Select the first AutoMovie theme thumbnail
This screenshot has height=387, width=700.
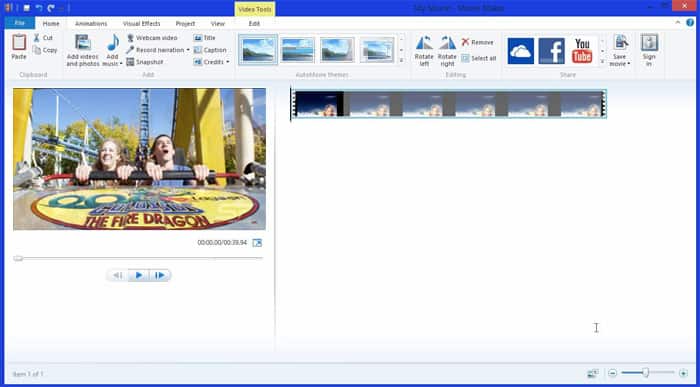tap(258, 50)
